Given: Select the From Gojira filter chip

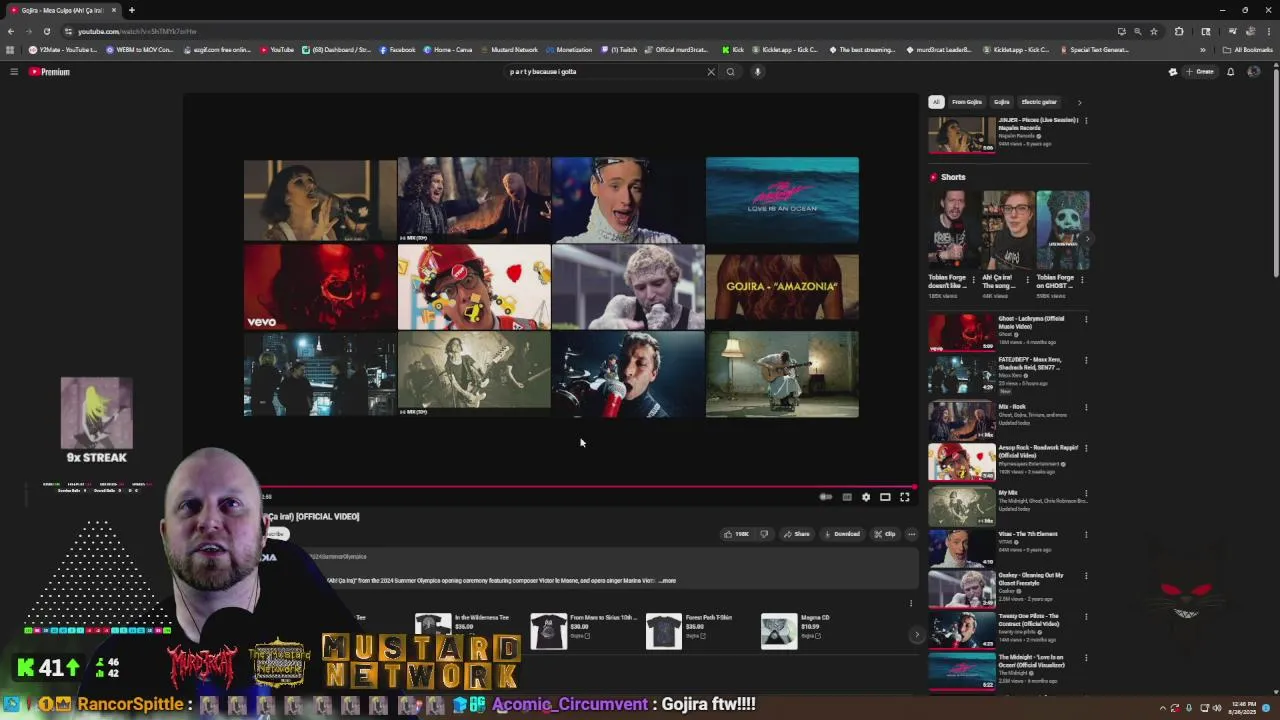Looking at the screenshot, I should coord(966,102).
